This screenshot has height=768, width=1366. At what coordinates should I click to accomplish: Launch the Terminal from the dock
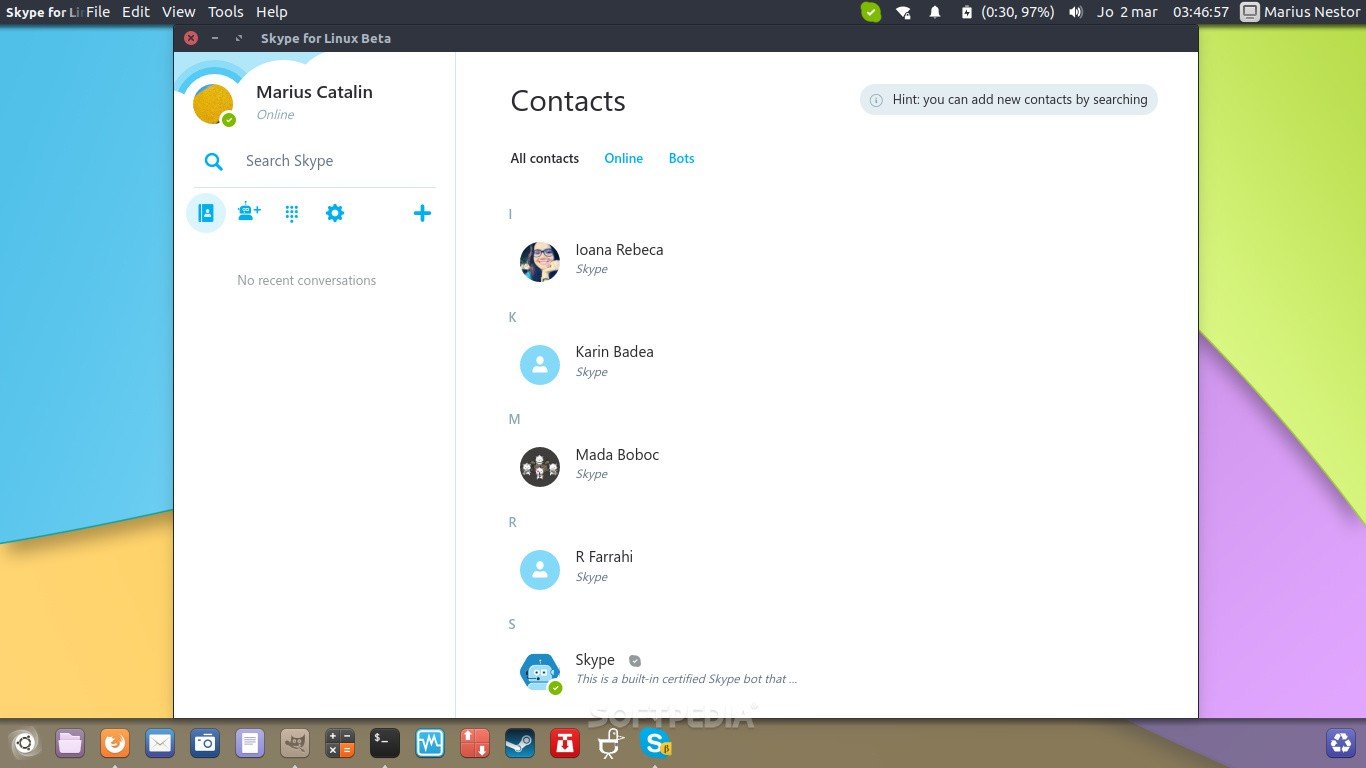[385, 743]
